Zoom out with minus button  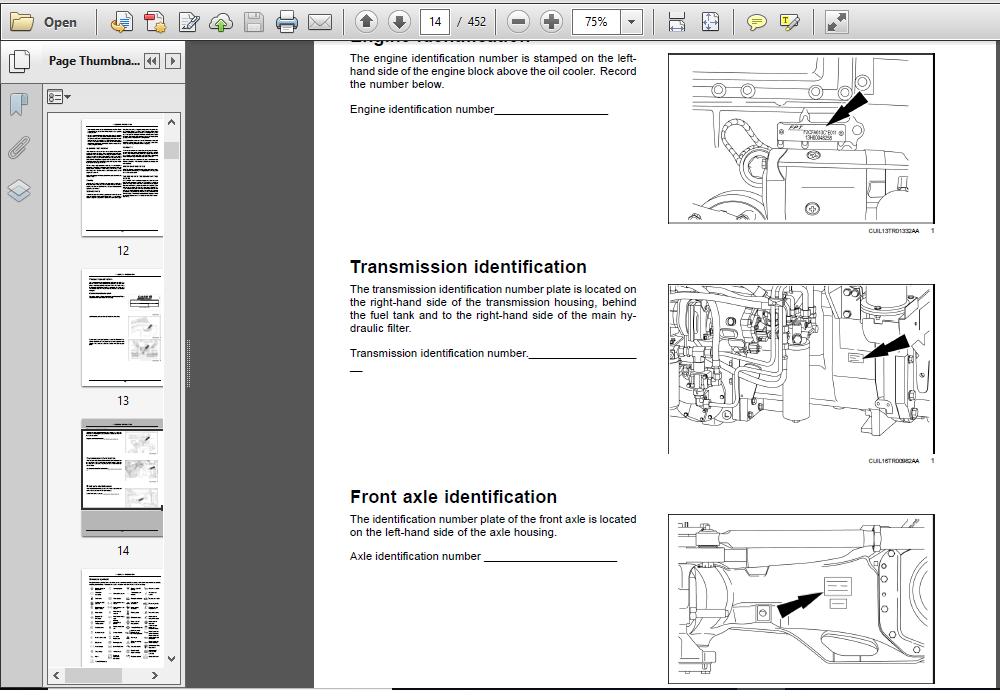(518, 22)
